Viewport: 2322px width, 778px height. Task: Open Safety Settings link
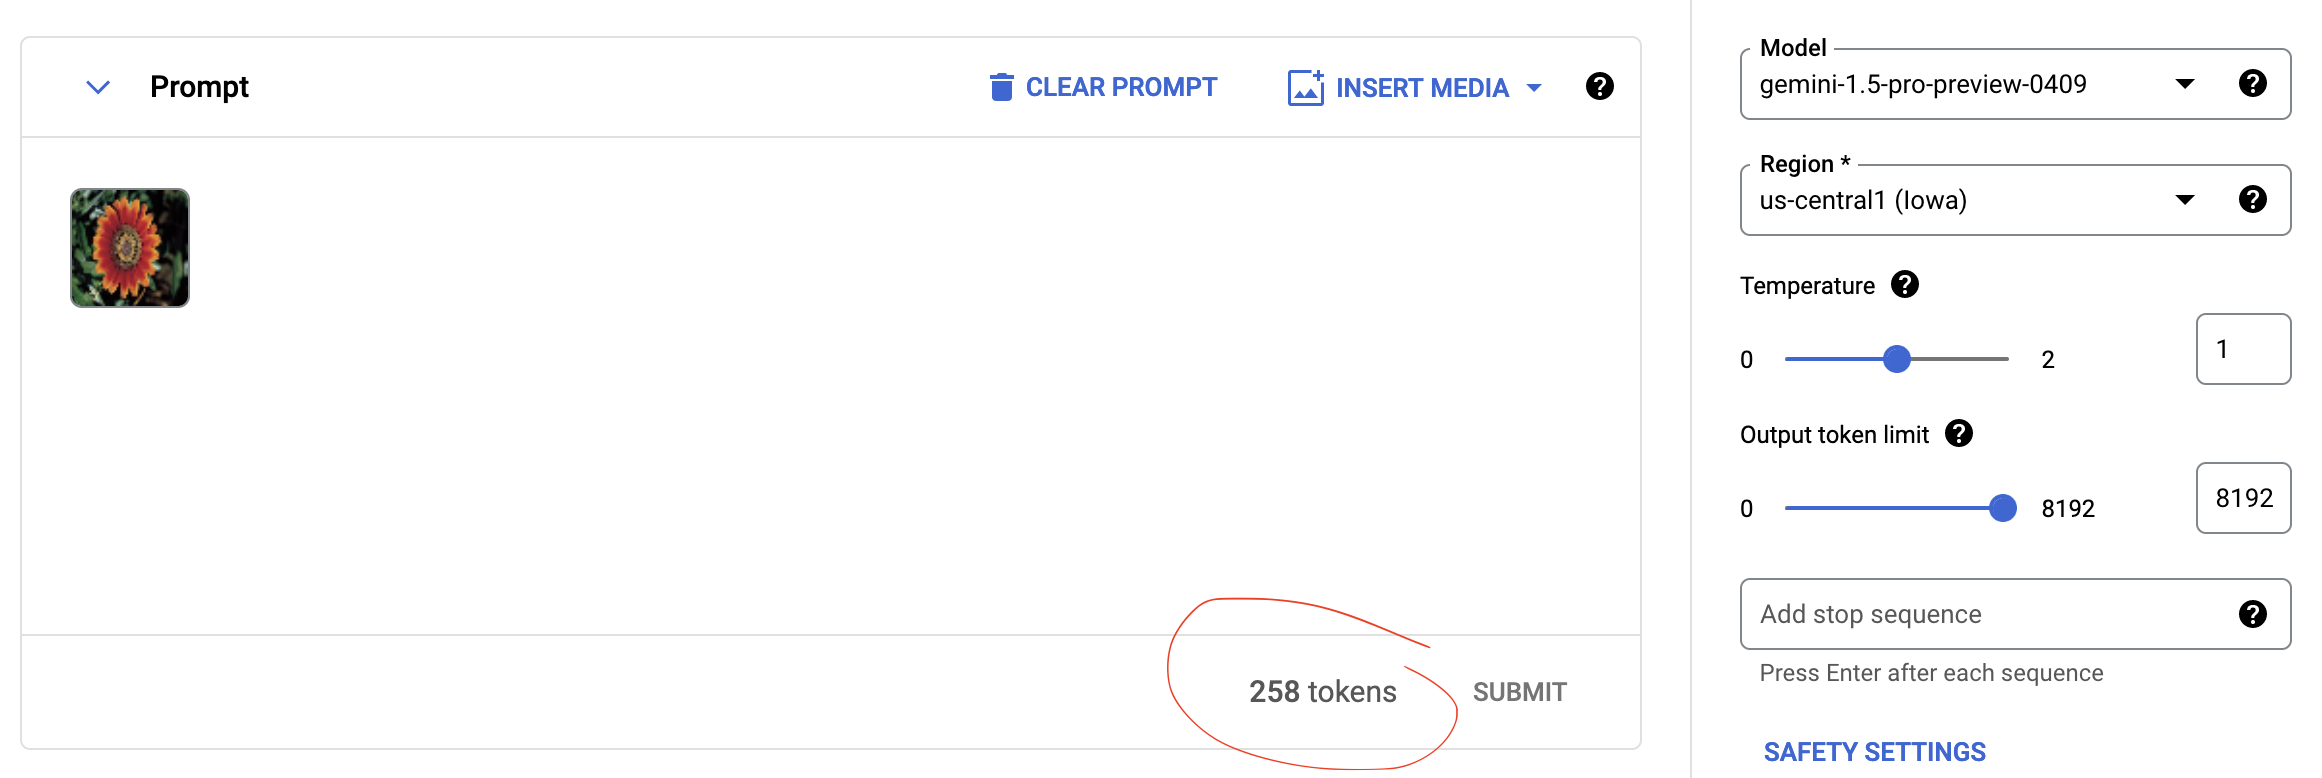(1874, 752)
